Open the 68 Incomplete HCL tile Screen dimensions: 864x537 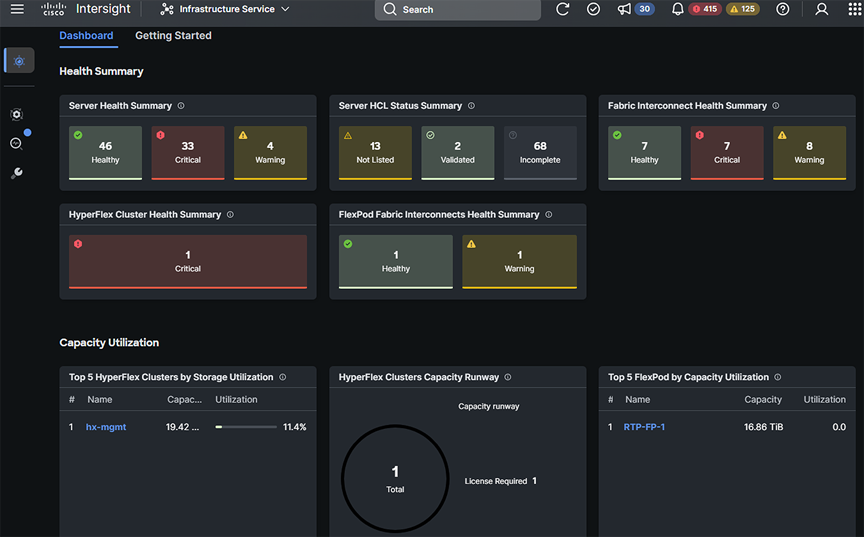pyautogui.click(x=540, y=153)
